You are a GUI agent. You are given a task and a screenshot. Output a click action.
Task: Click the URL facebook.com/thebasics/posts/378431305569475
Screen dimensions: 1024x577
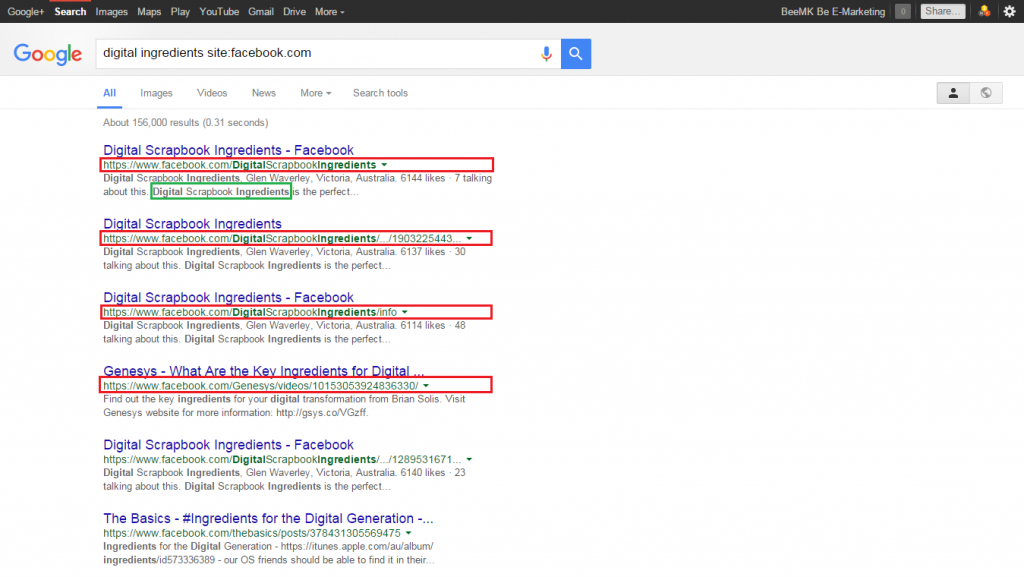point(251,534)
